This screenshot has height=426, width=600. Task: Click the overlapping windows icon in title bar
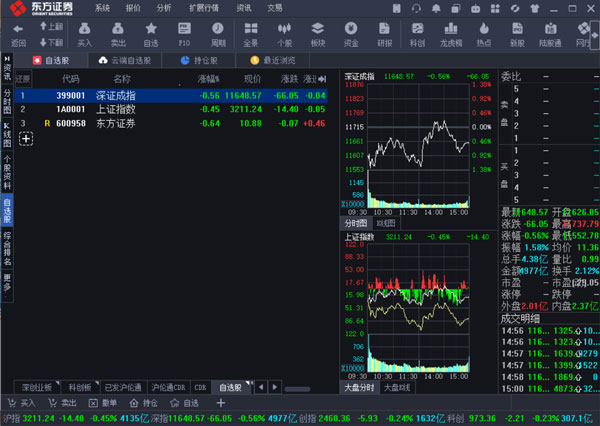pos(455,8)
